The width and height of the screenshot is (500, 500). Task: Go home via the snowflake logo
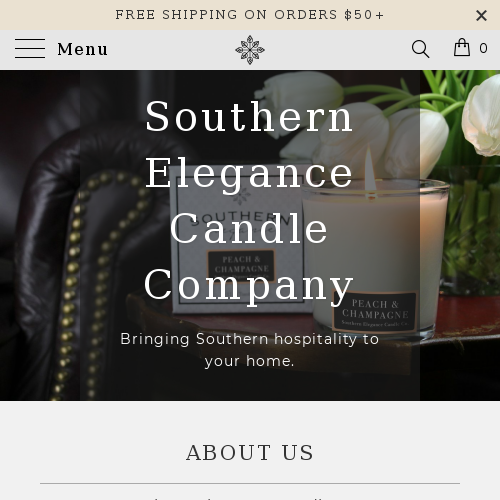[250, 50]
